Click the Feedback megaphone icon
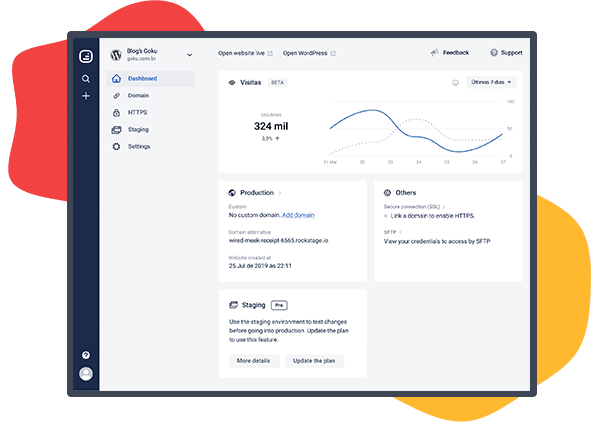This screenshot has width=606, height=429. (435, 52)
